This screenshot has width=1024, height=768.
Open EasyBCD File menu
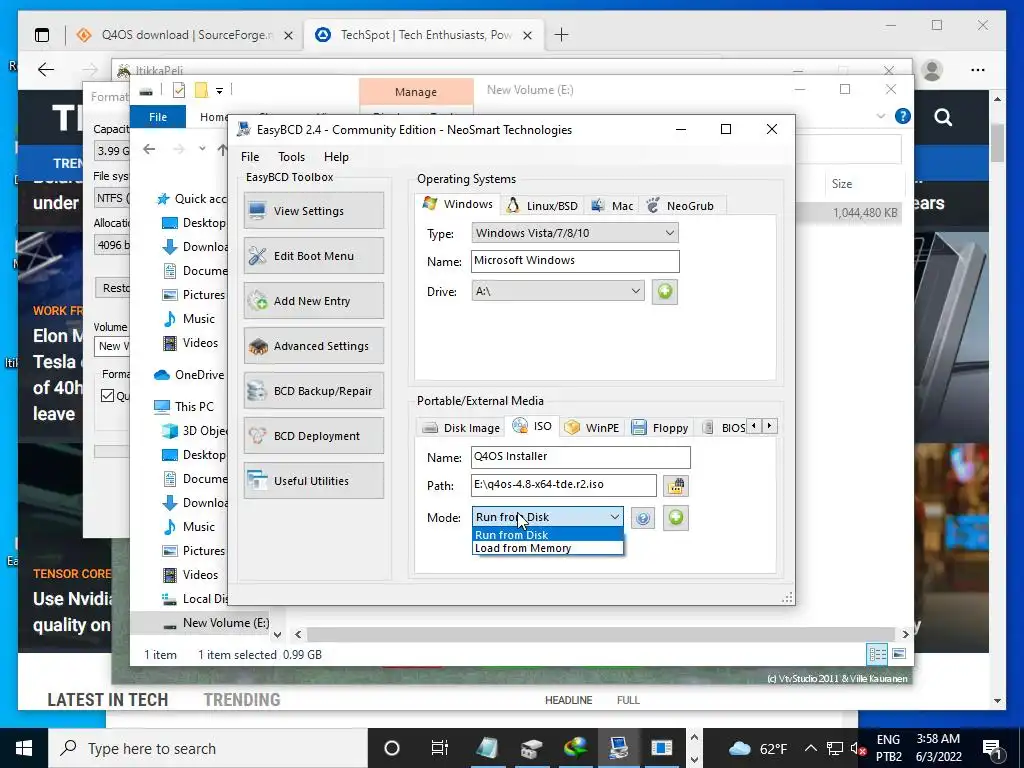coord(249,157)
